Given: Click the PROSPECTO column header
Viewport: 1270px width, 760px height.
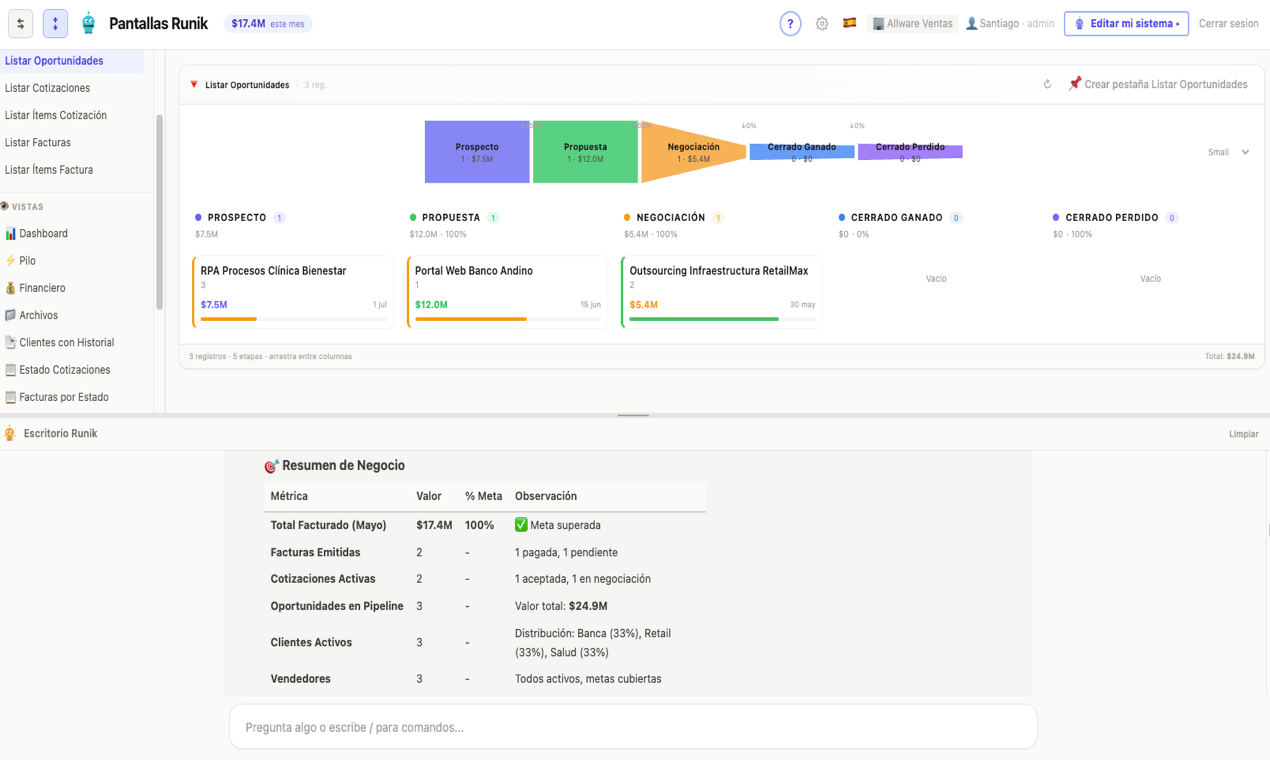Looking at the screenshot, I should coord(237,218).
